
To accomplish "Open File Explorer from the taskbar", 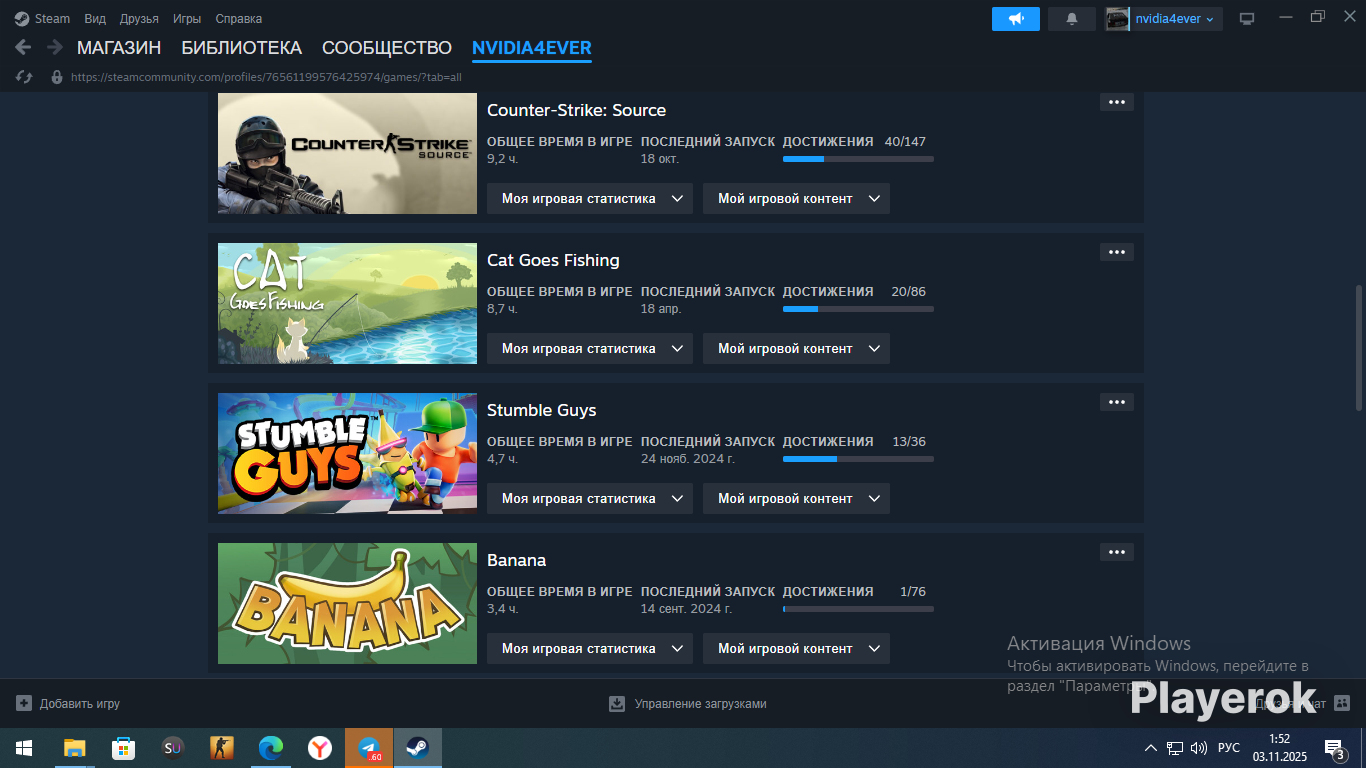I will point(75,748).
